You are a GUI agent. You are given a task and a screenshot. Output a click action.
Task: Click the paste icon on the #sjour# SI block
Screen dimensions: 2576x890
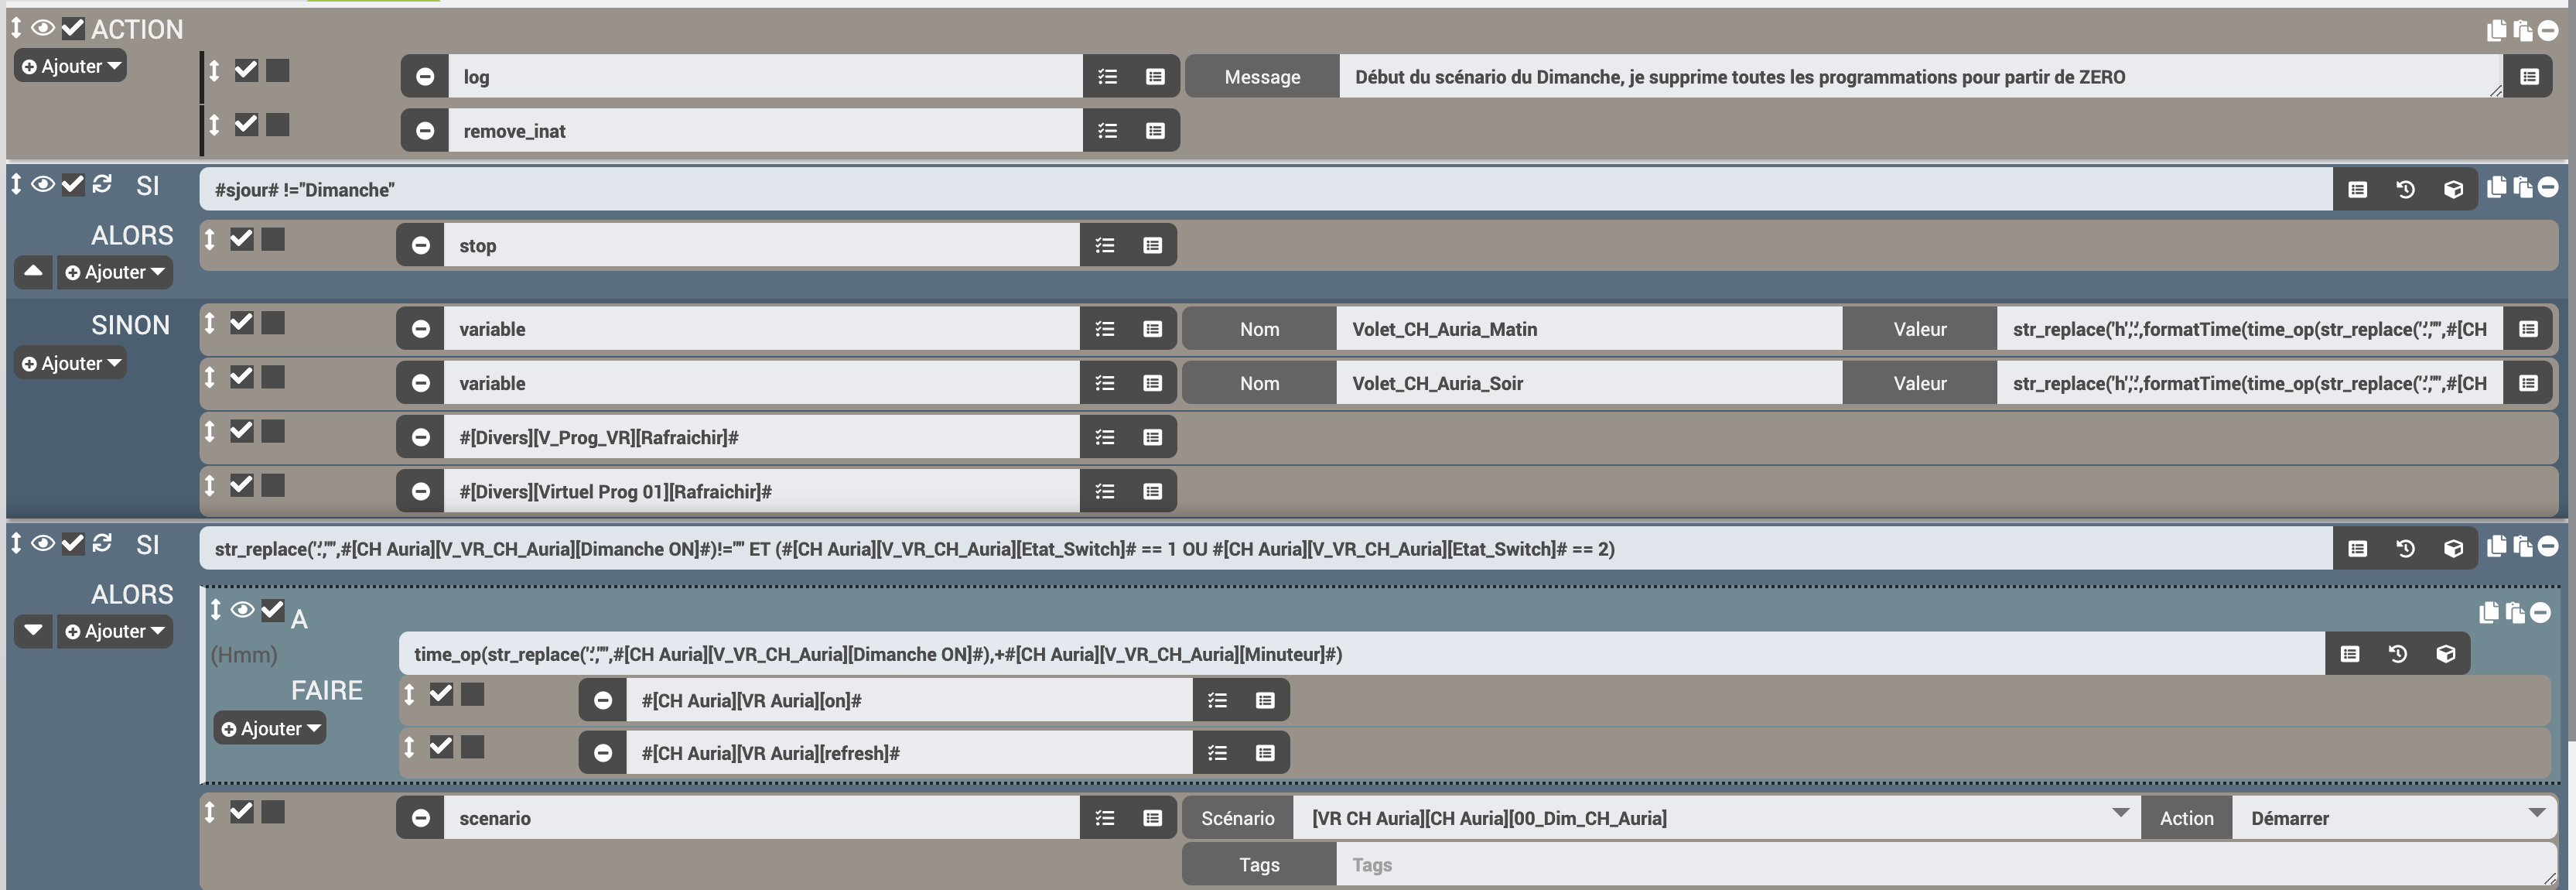[x=2522, y=188]
